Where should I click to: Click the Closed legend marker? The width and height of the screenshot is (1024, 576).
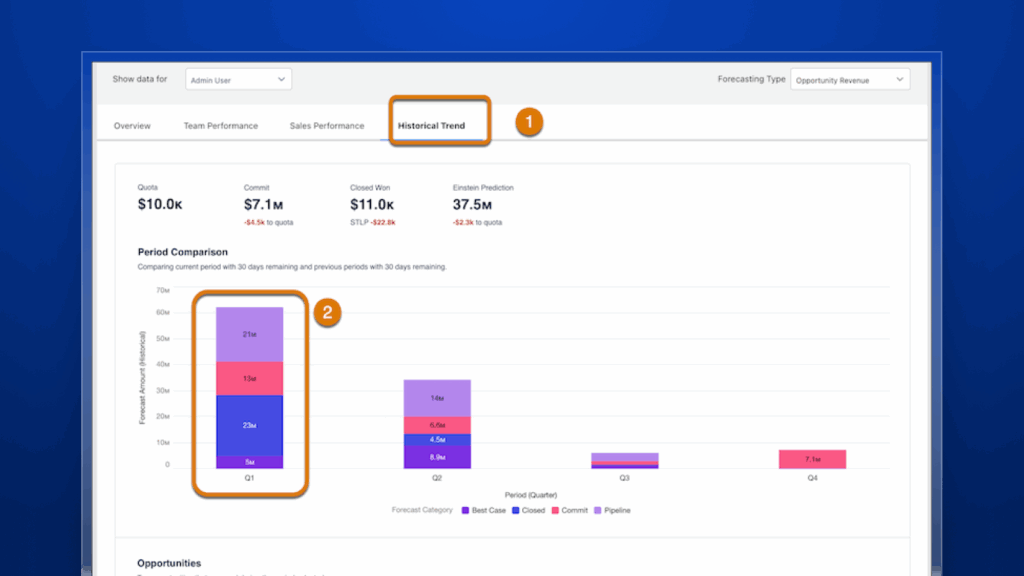point(517,510)
